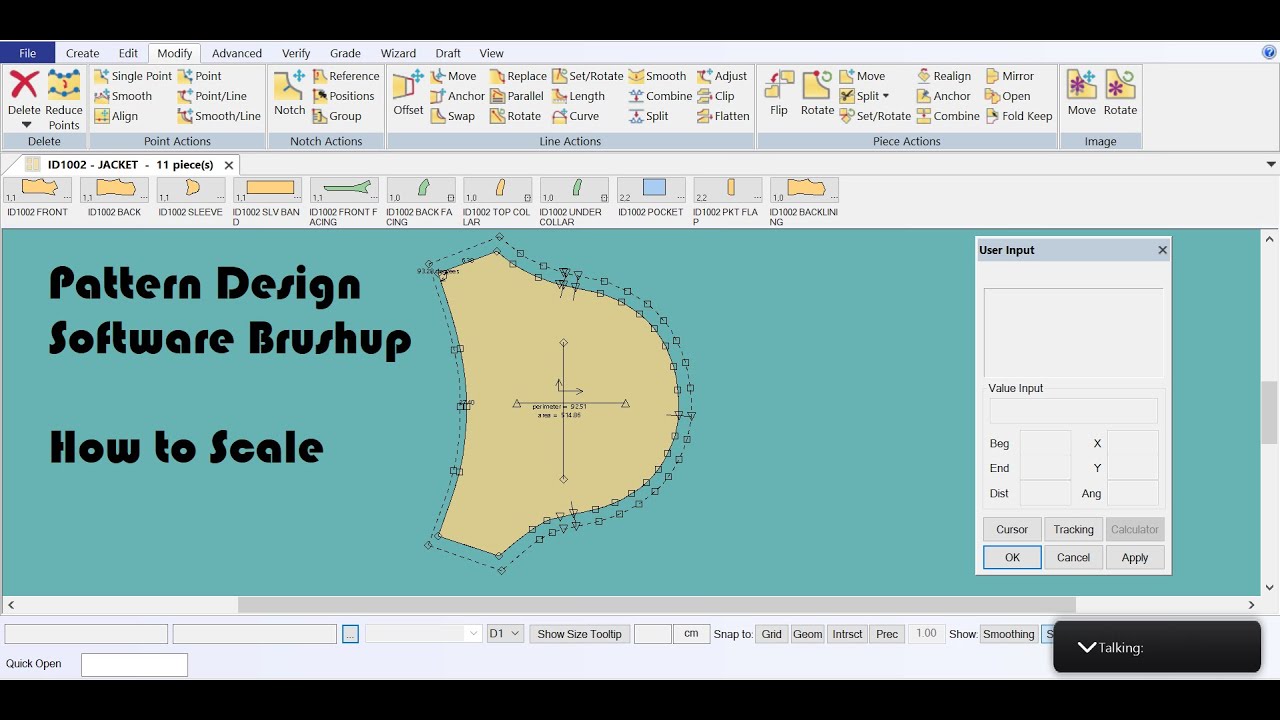Open the Delete dropdown arrow
This screenshot has height=720, width=1280.
point(26,126)
